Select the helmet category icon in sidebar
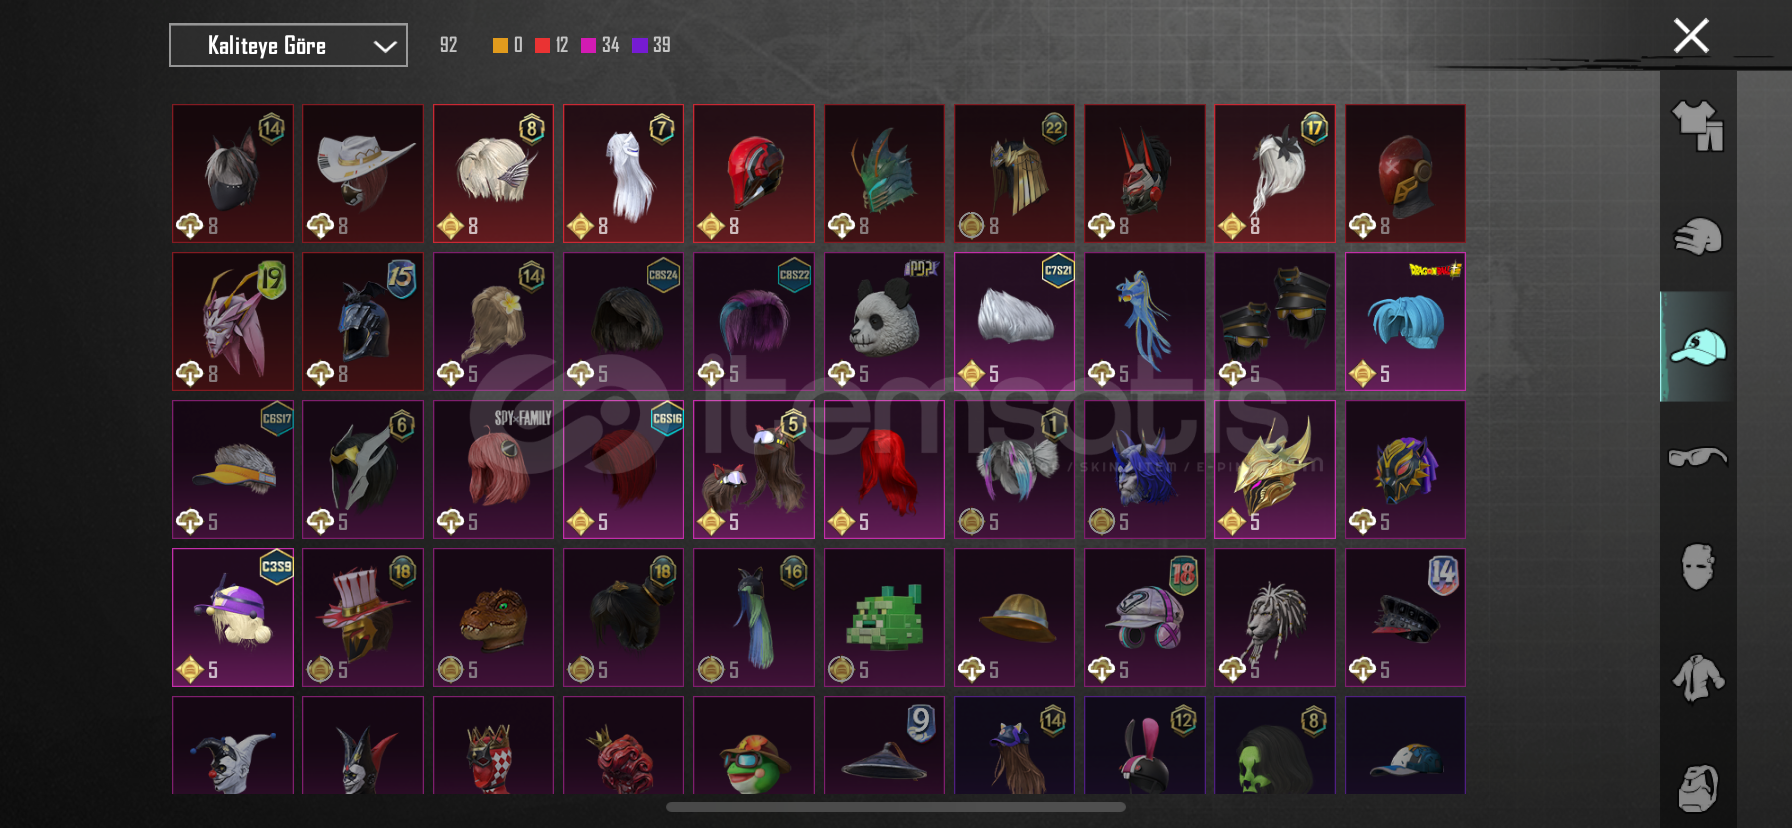1792x828 pixels. click(x=1698, y=237)
